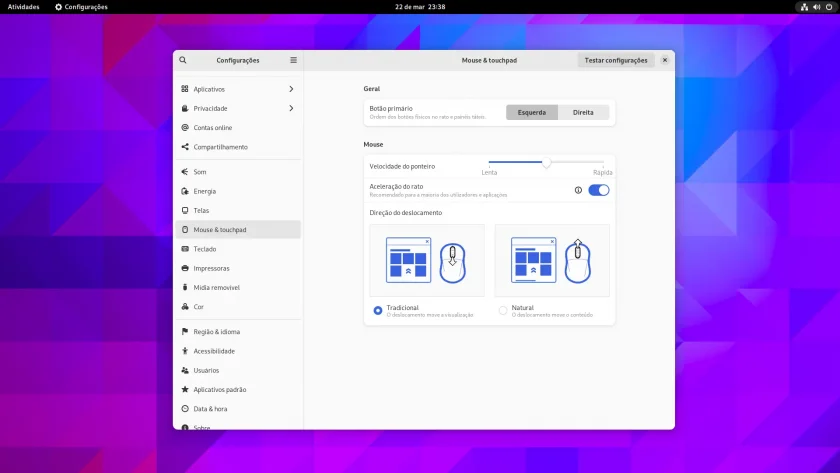
Task: Click the info icon beside Aceleração do rato
Action: (578, 190)
